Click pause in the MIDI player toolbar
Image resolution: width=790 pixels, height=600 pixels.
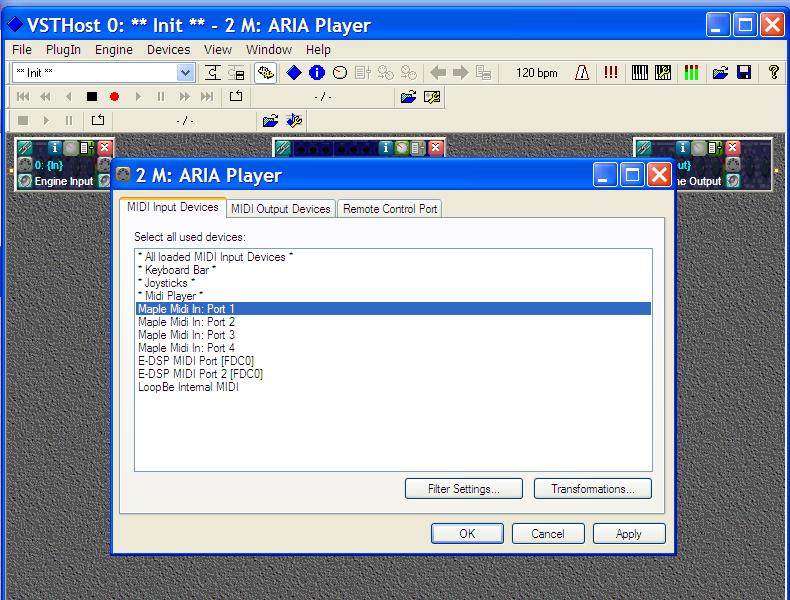[x=161, y=97]
